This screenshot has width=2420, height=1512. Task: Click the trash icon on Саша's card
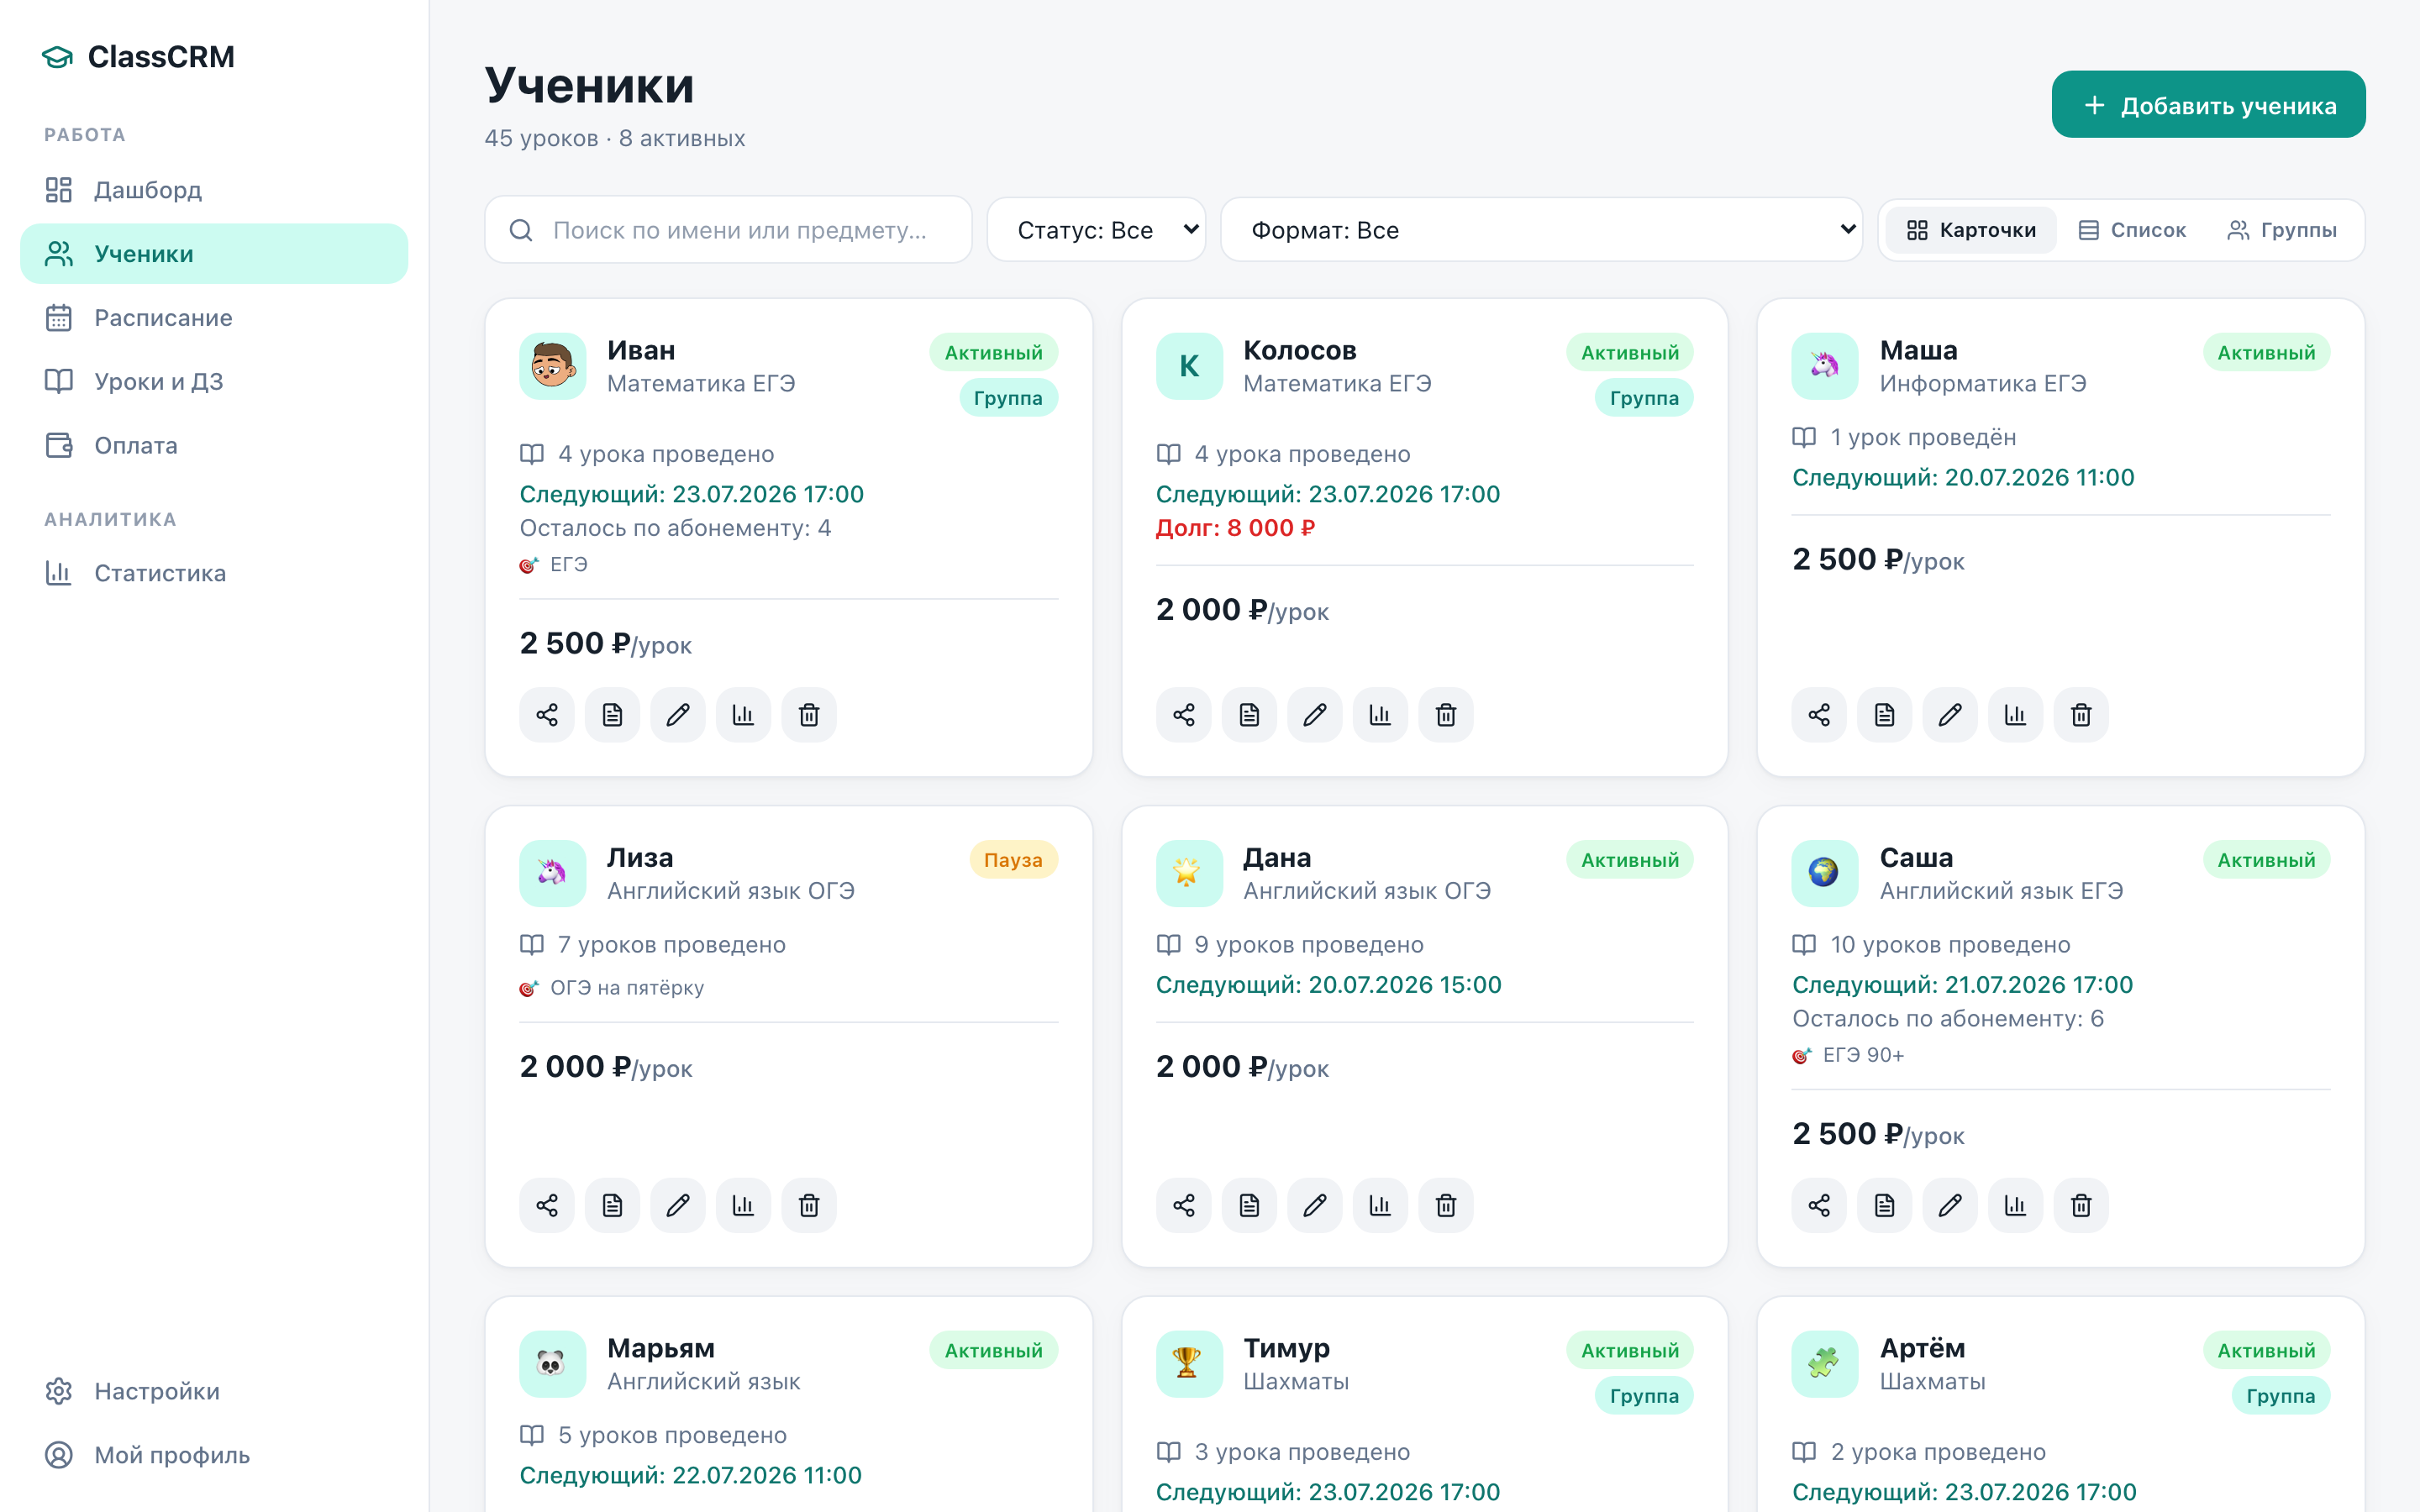(2081, 1205)
